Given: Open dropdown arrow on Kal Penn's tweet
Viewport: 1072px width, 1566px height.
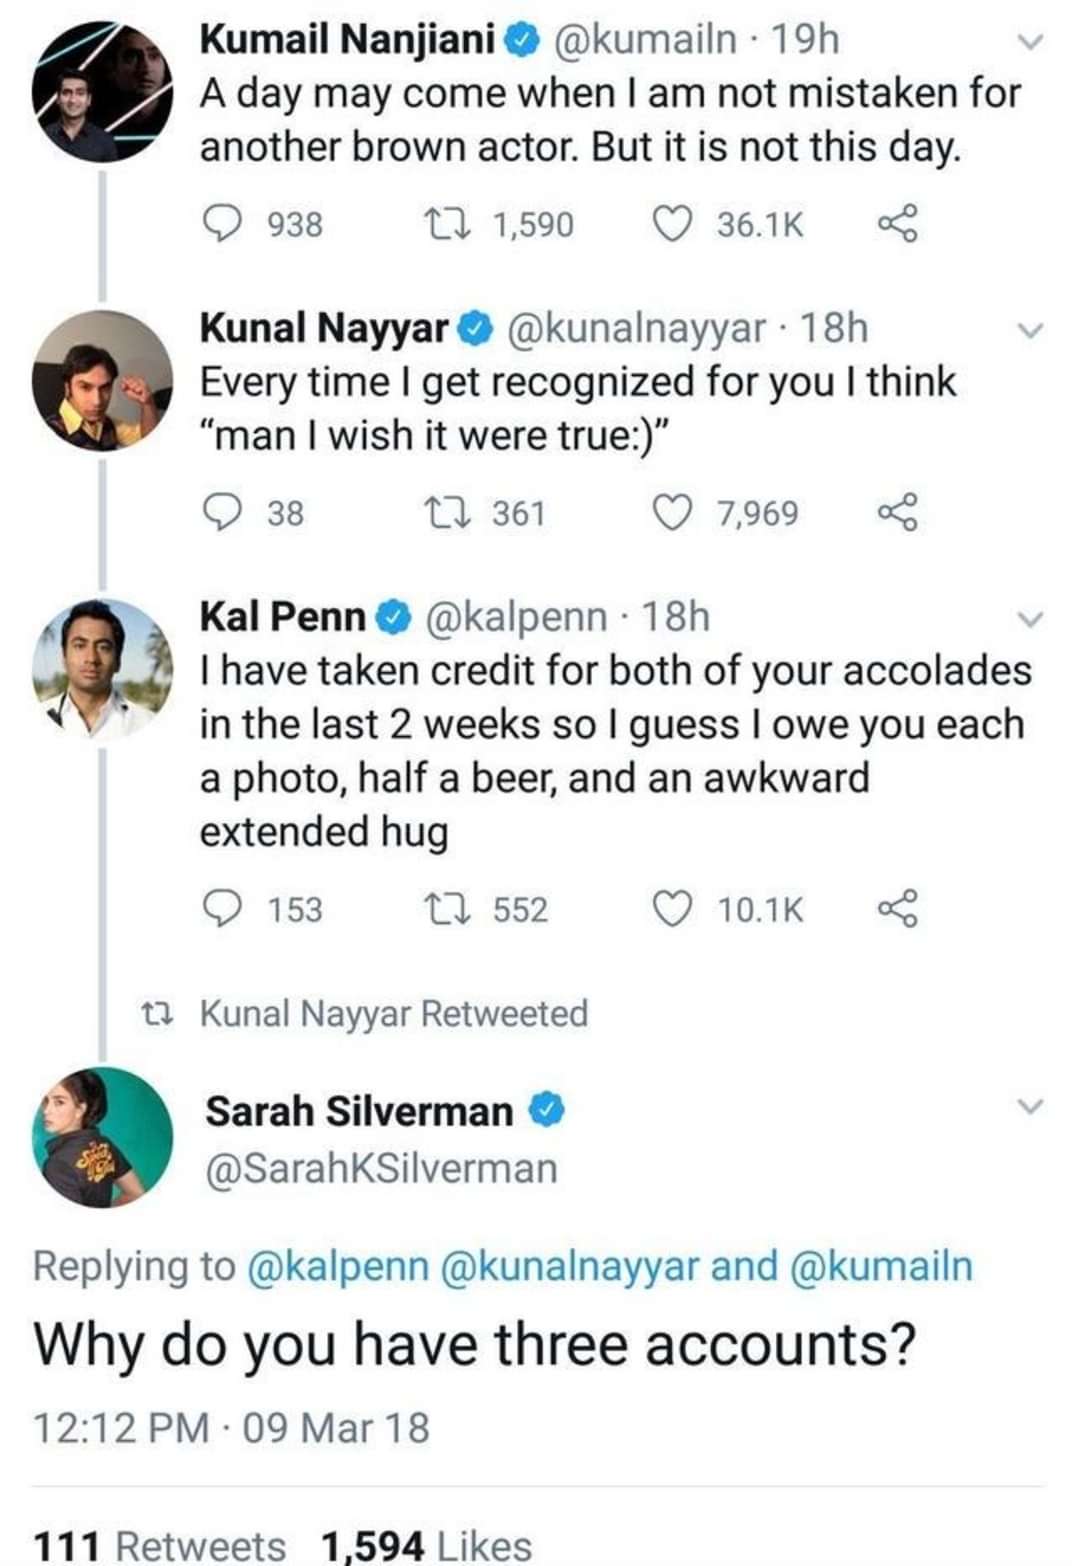Looking at the screenshot, I should tap(1029, 619).
